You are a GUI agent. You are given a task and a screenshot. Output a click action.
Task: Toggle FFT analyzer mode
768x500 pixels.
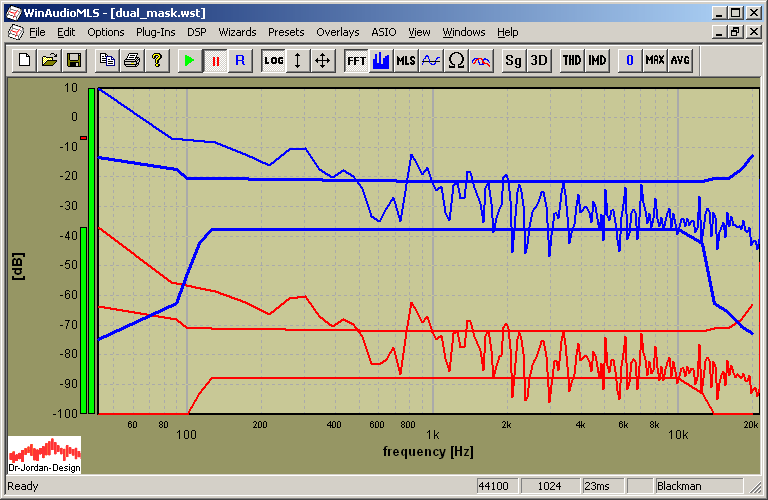click(x=356, y=60)
